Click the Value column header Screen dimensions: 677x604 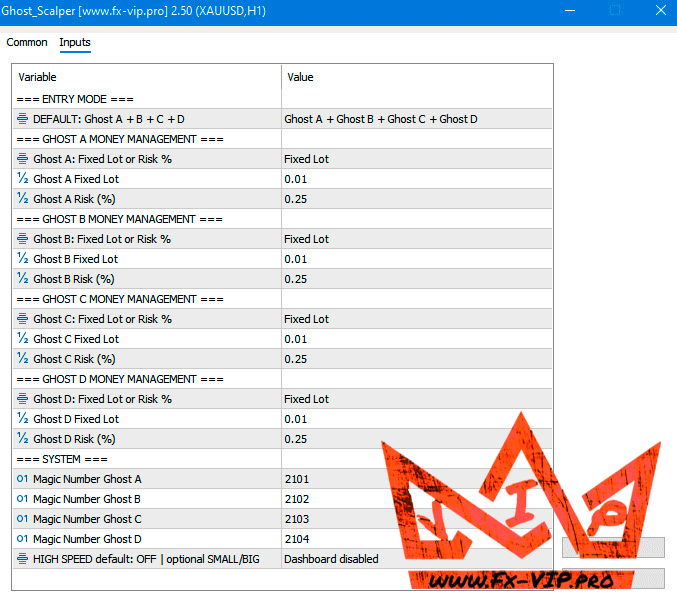coord(417,77)
